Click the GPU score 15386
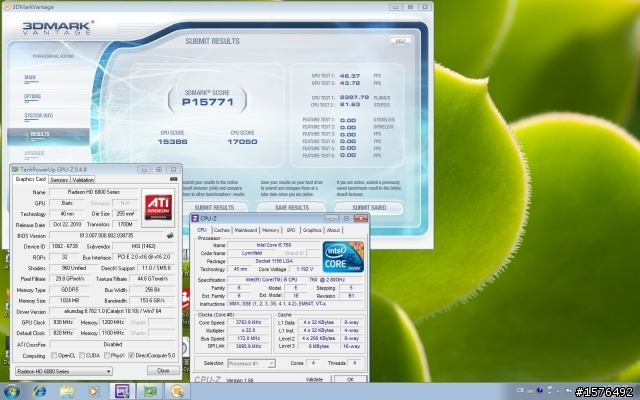Viewport: 640px width, 400px height. tap(173, 142)
